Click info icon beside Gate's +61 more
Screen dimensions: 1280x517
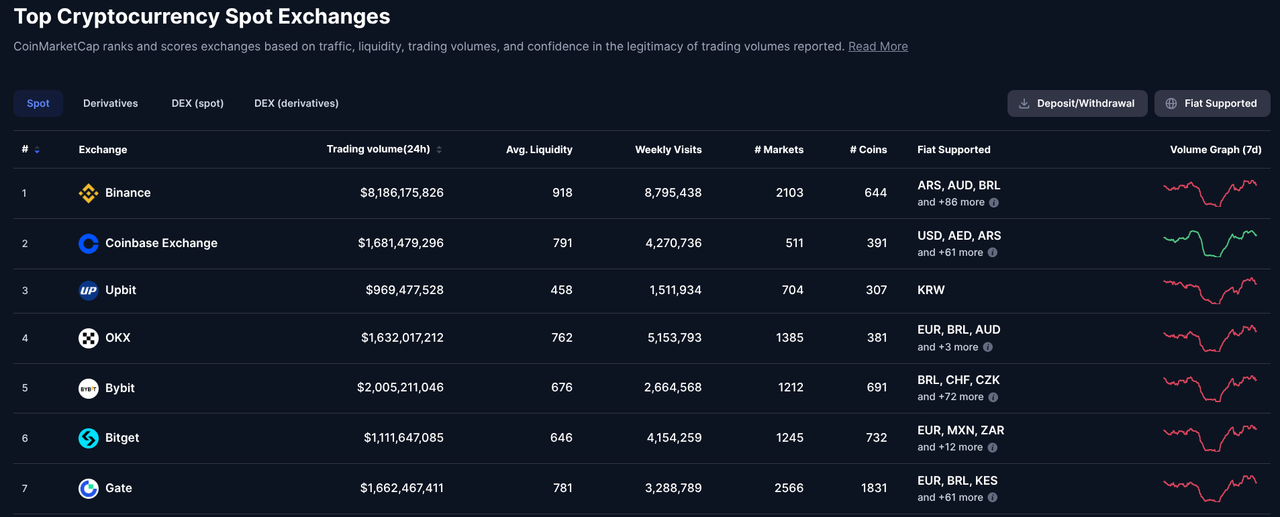point(993,497)
